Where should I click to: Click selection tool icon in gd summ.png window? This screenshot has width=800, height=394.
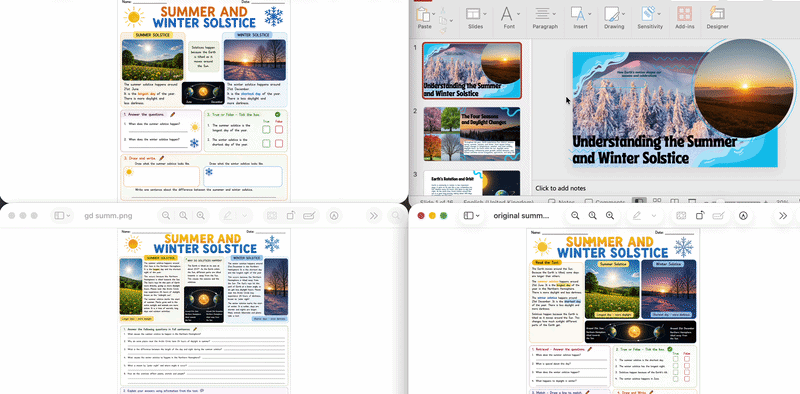click(x=272, y=216)
